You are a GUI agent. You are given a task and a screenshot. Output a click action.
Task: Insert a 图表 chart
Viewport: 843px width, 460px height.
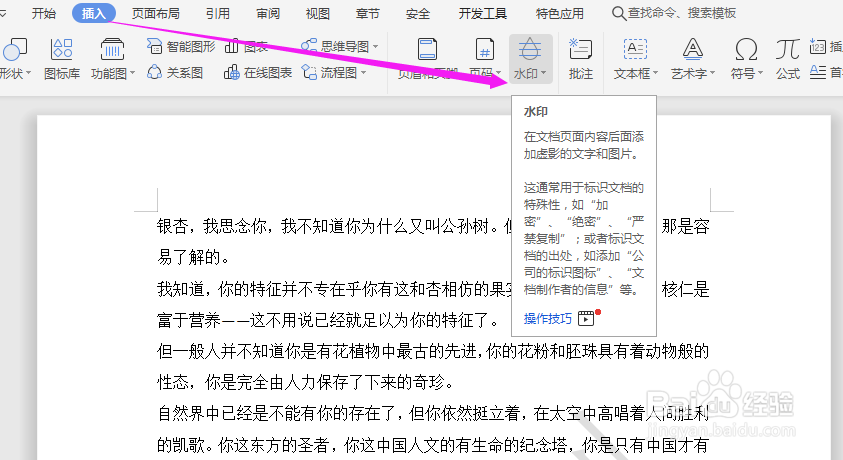(246, 47)
